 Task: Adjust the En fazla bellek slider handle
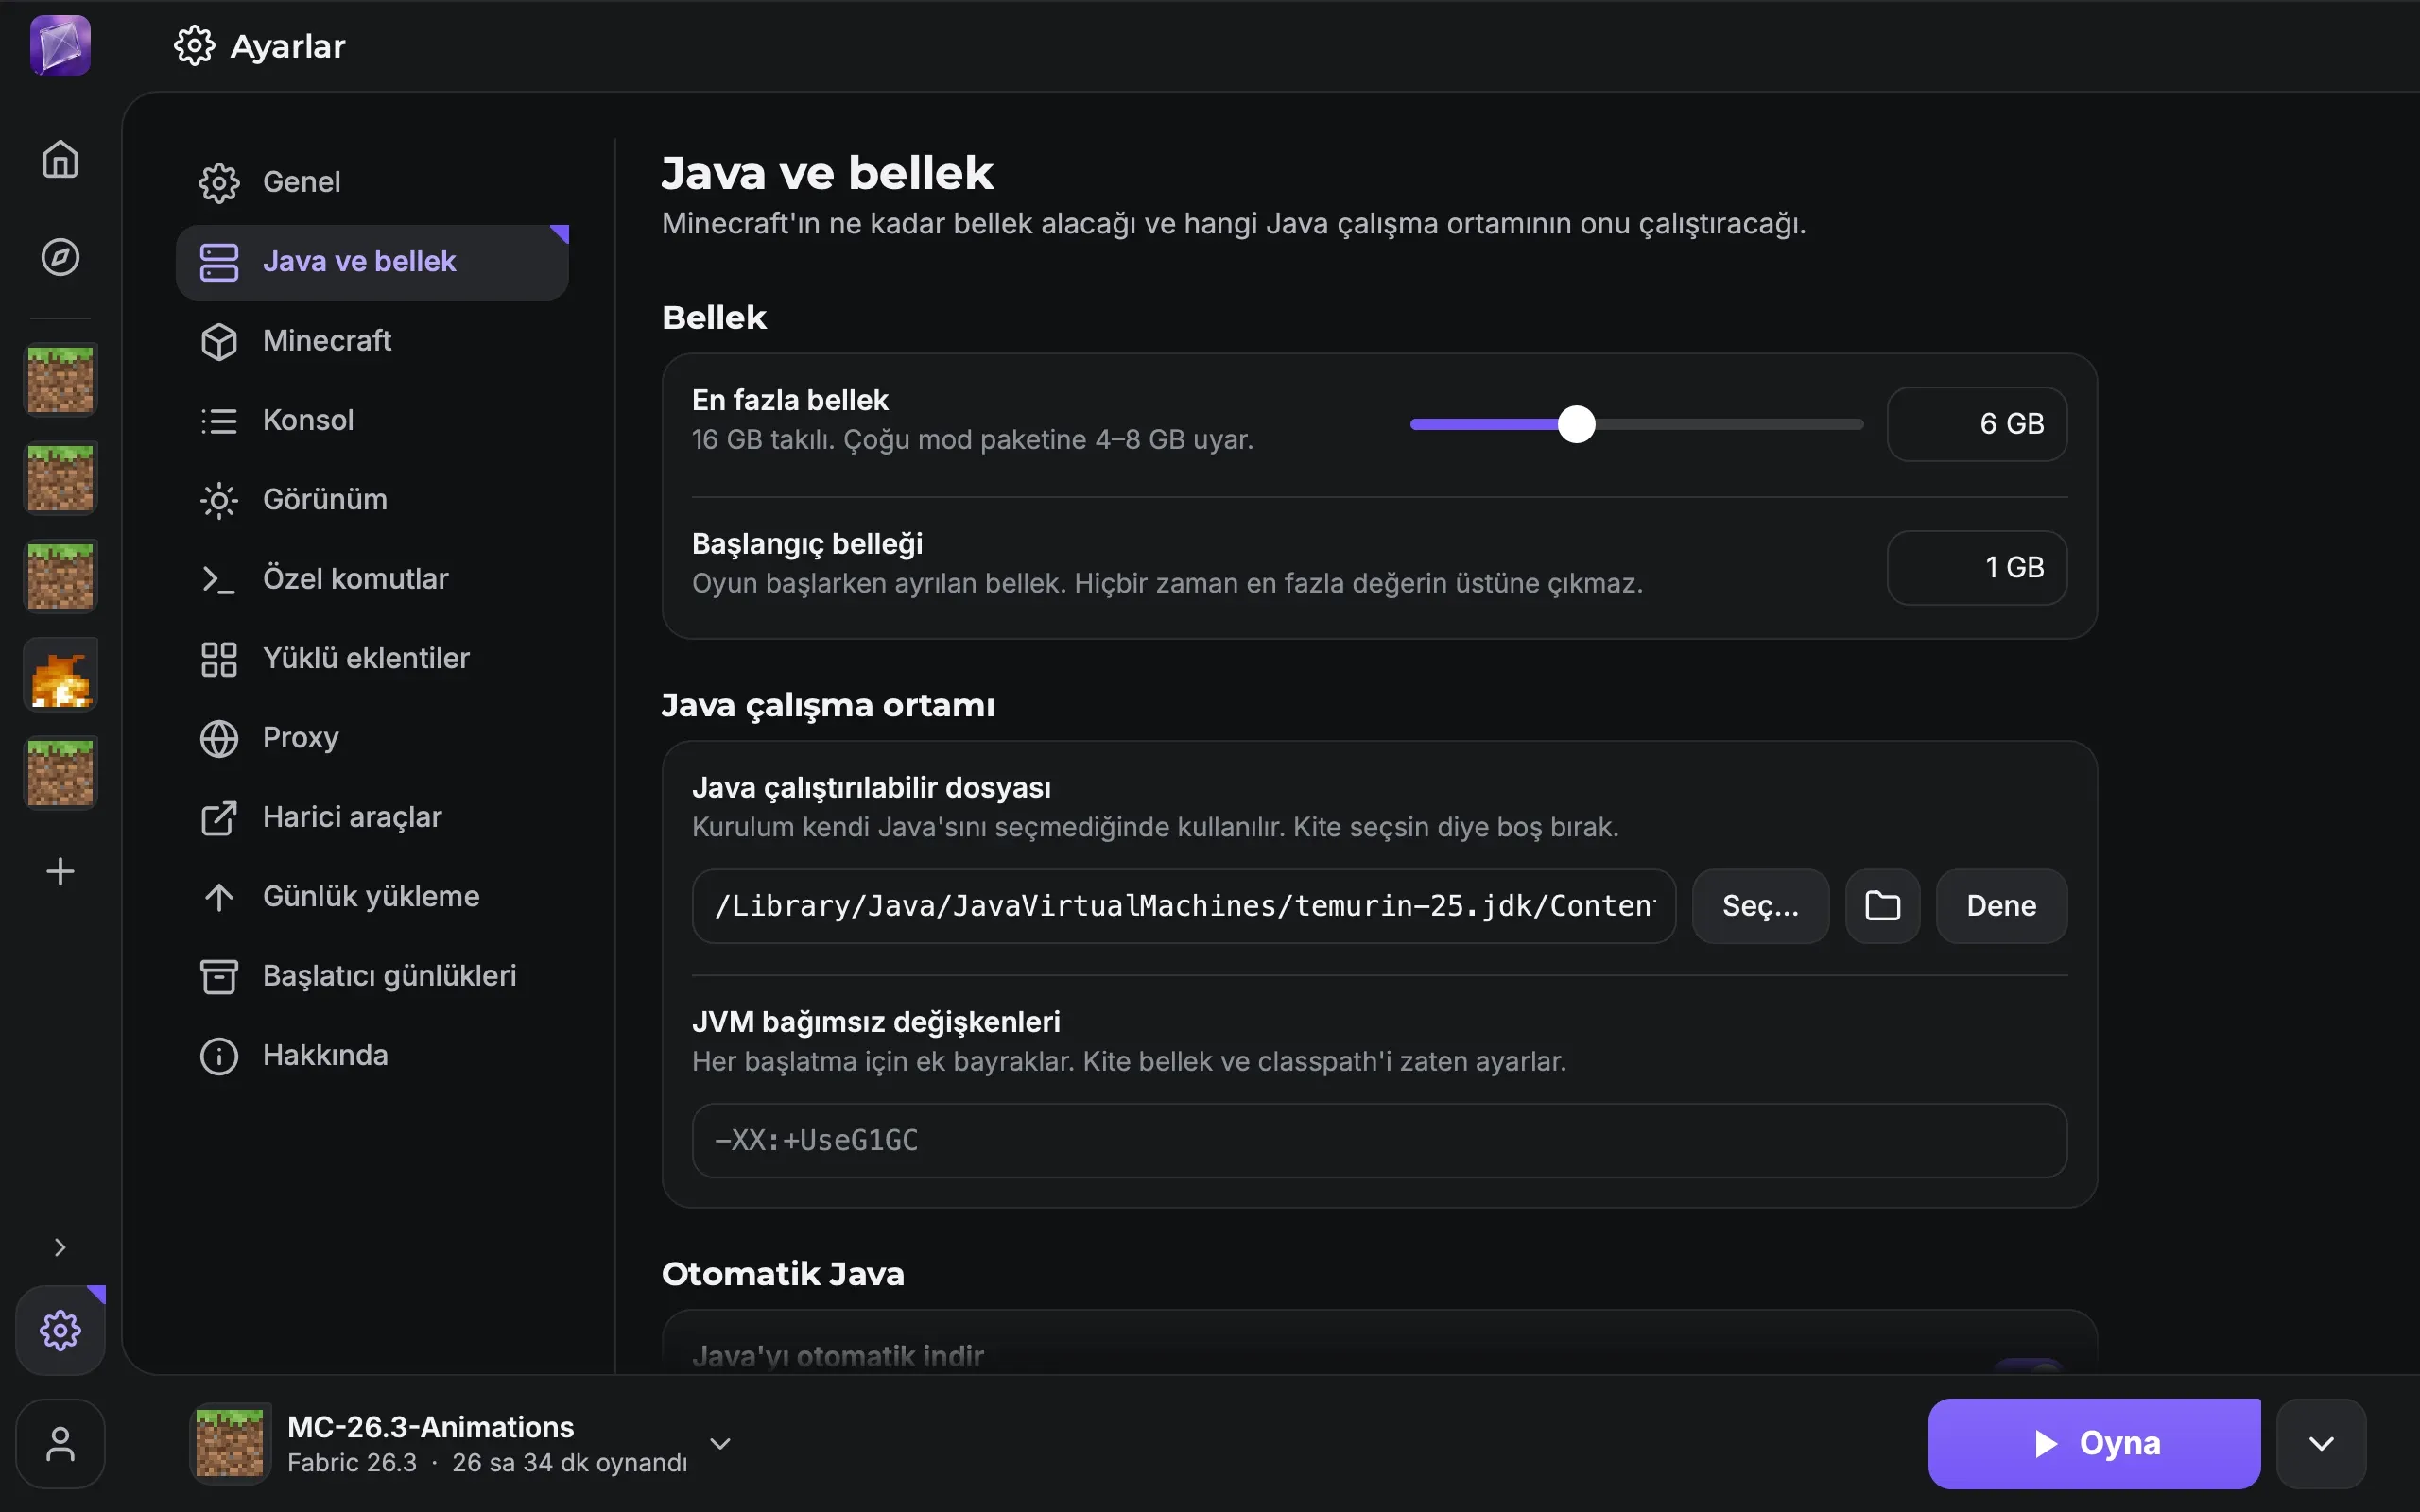(x=1577, y=424)
